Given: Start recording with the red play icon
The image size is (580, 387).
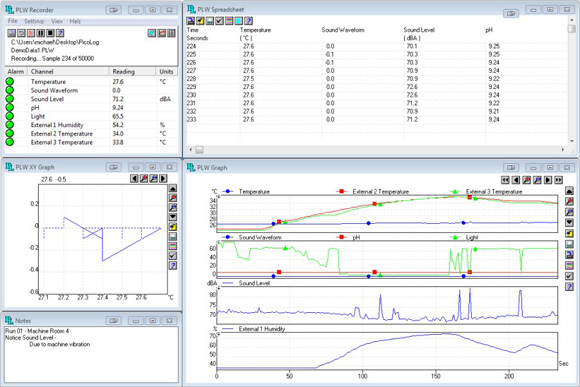Looking at the screenshot, I should (x=31, y=33).
